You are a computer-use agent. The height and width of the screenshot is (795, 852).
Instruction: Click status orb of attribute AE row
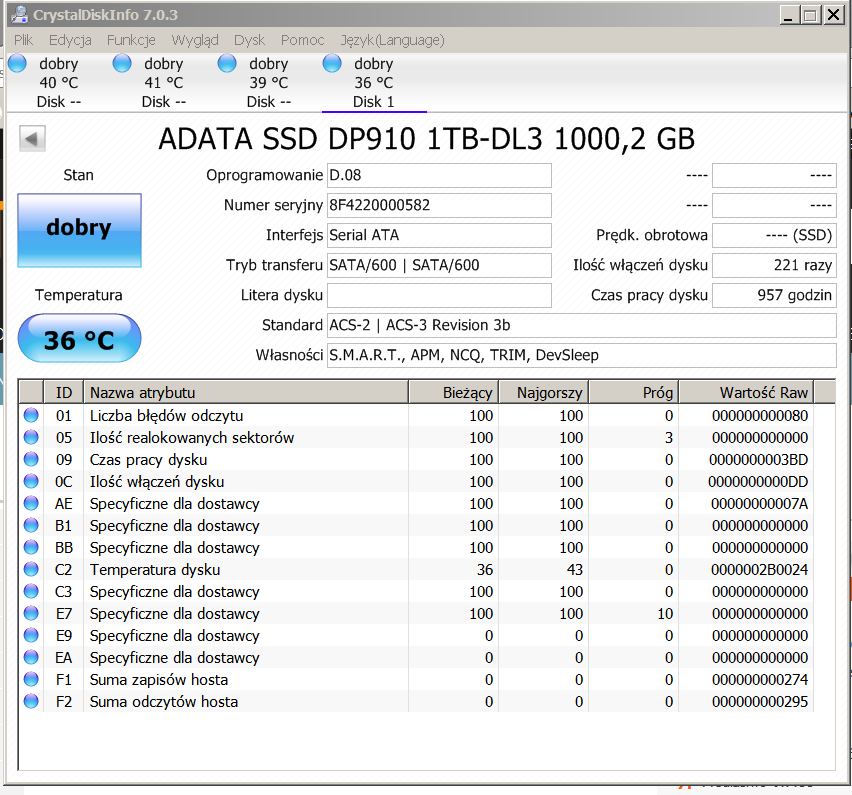[x=31, y=503]
